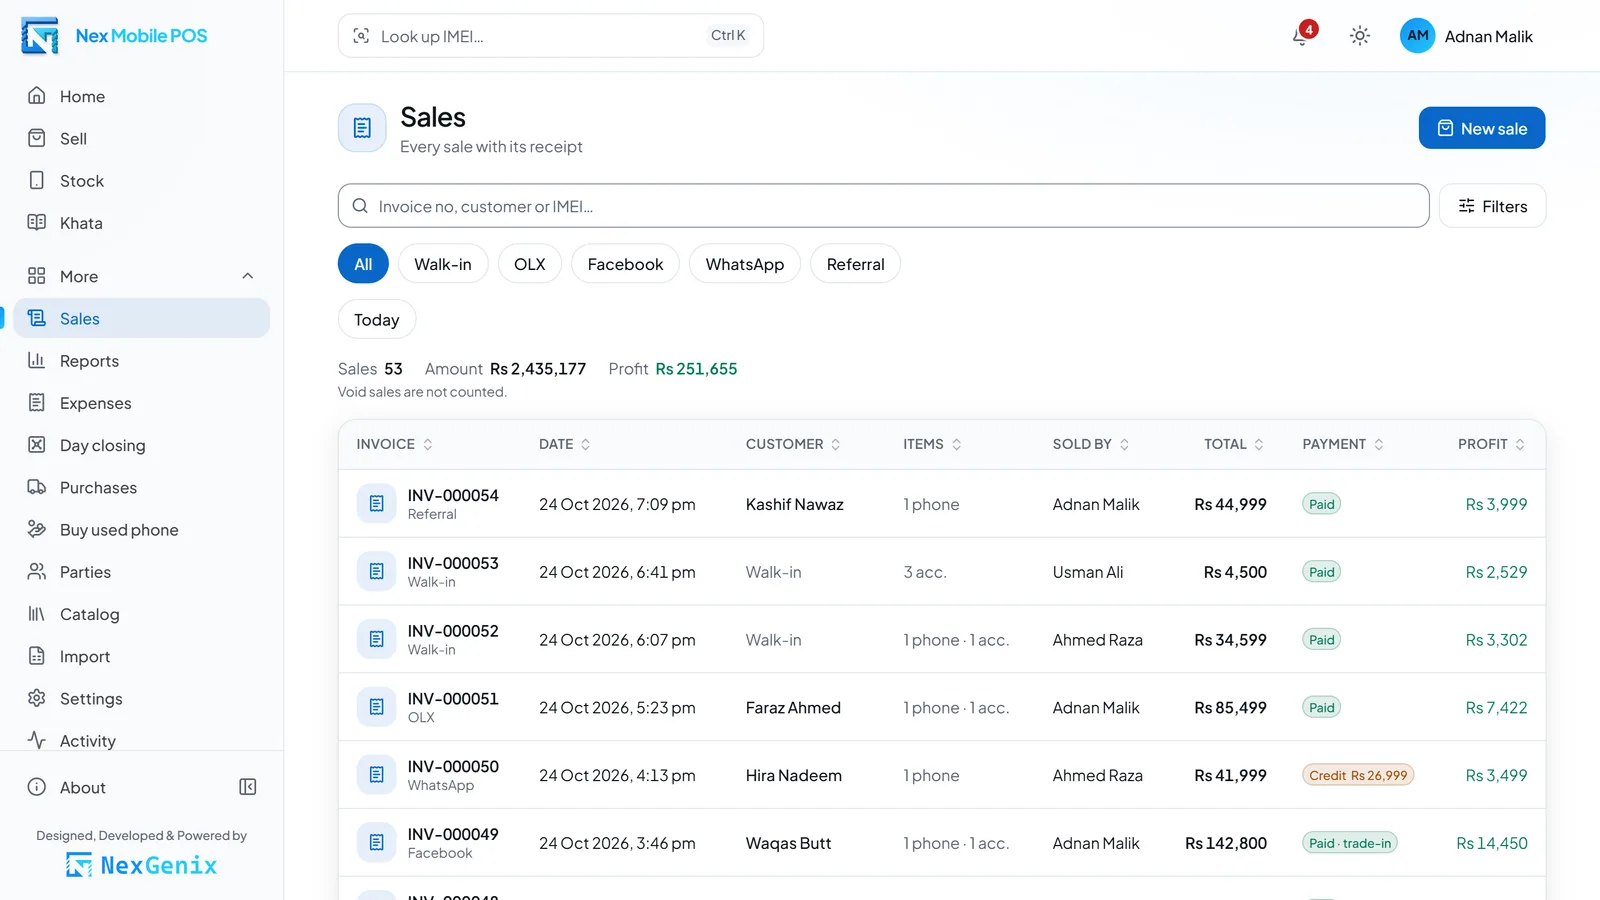Open receipt icon for INV-000050
Image resolution: width=1600 pixels, height=900 pixels.
(x=377, y=775)
